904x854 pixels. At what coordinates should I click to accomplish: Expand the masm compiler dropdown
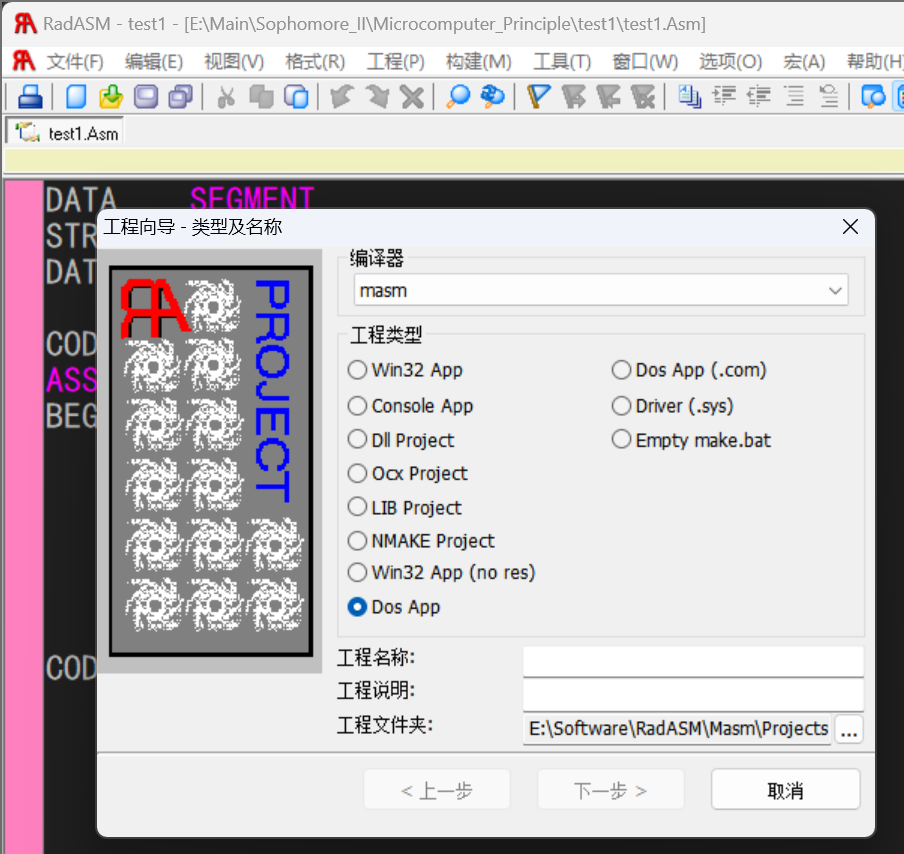(835, 291)
